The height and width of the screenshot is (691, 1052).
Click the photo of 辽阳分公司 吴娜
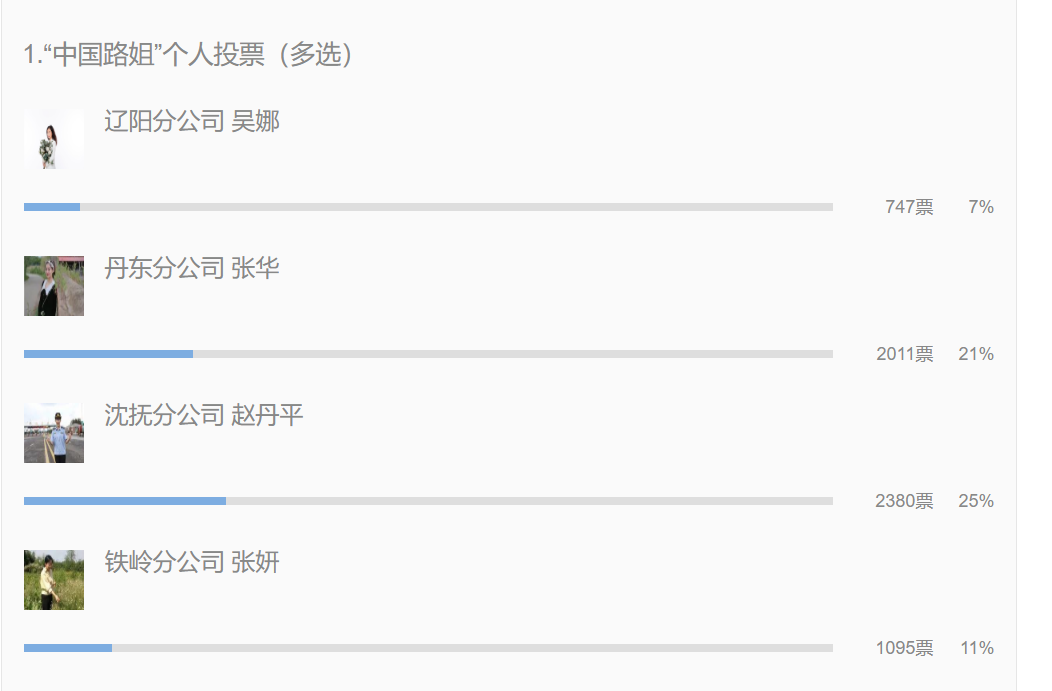click(x=54, y=140)
